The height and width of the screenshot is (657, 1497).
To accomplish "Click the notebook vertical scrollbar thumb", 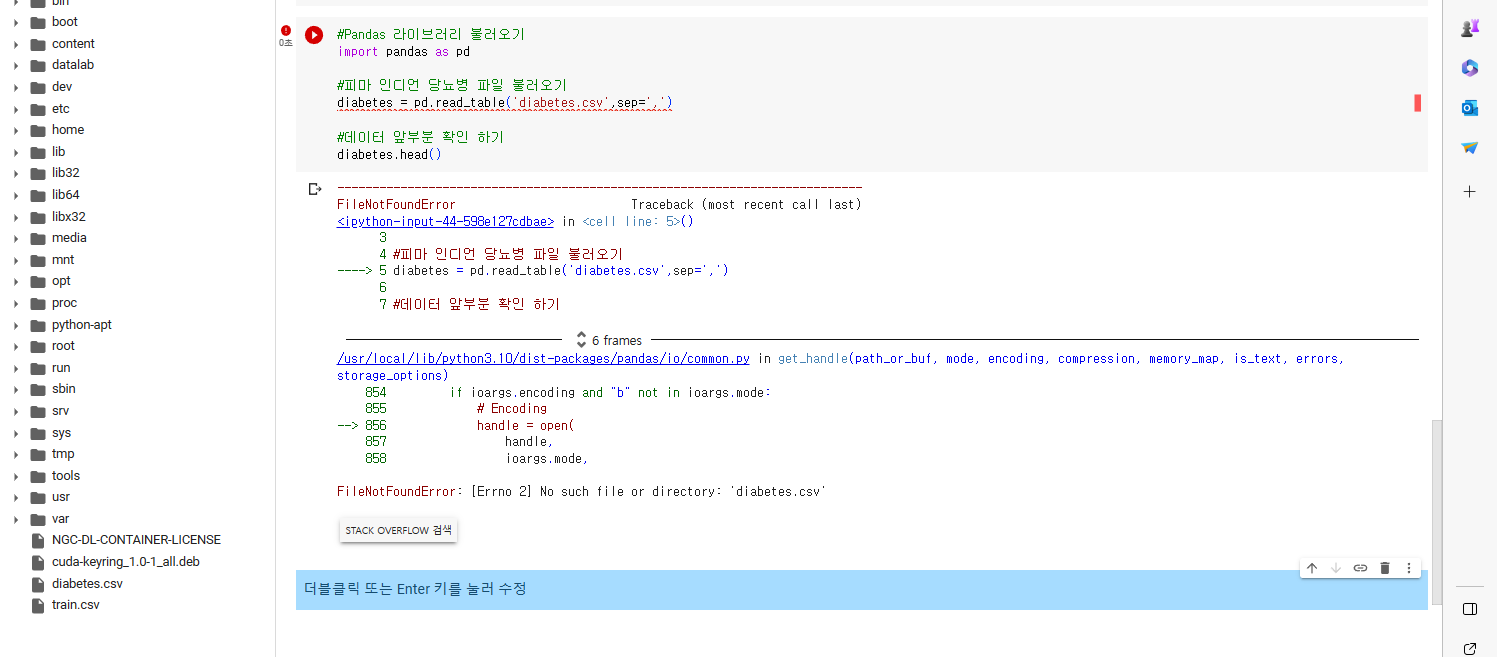I will 1437,512.
